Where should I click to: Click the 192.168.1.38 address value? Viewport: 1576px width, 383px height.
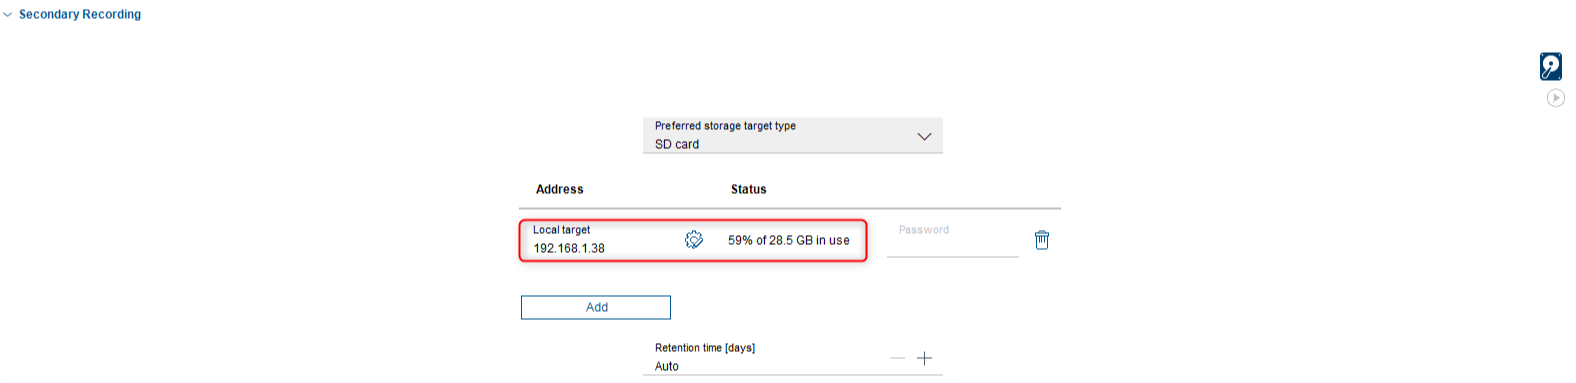(x=569, y=248)
